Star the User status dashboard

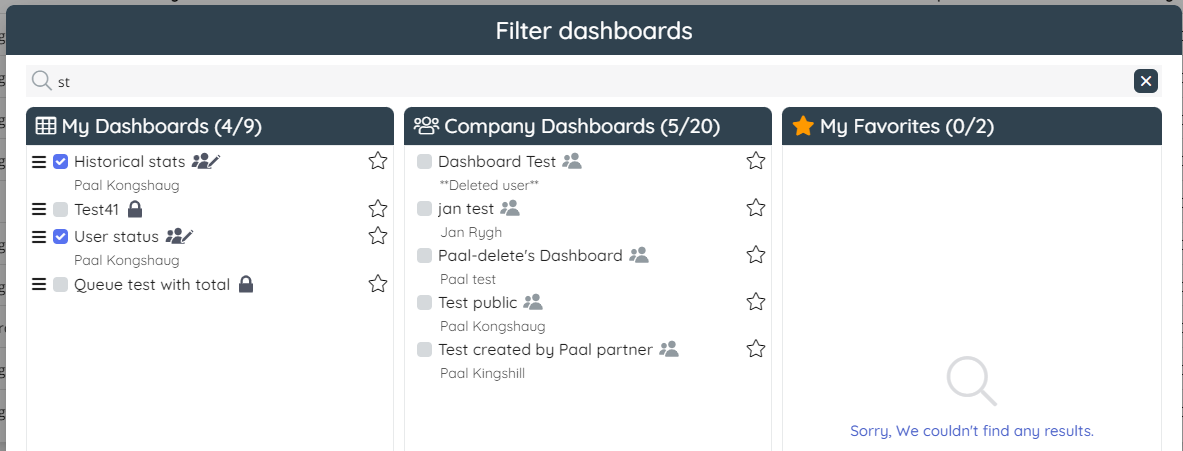click(x=377, y=236)
